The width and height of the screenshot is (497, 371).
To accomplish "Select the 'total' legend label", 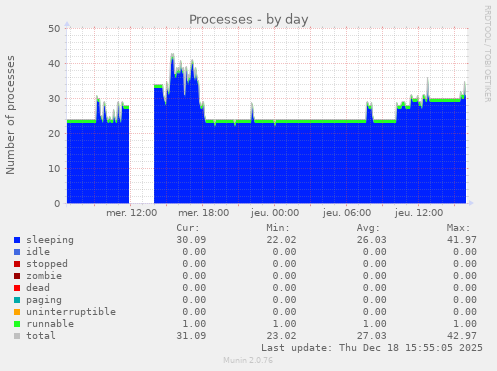I will [41, 336].
